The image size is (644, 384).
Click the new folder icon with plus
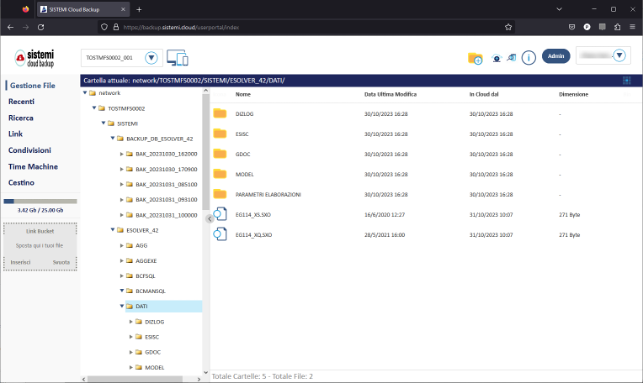tap(475, 58)
